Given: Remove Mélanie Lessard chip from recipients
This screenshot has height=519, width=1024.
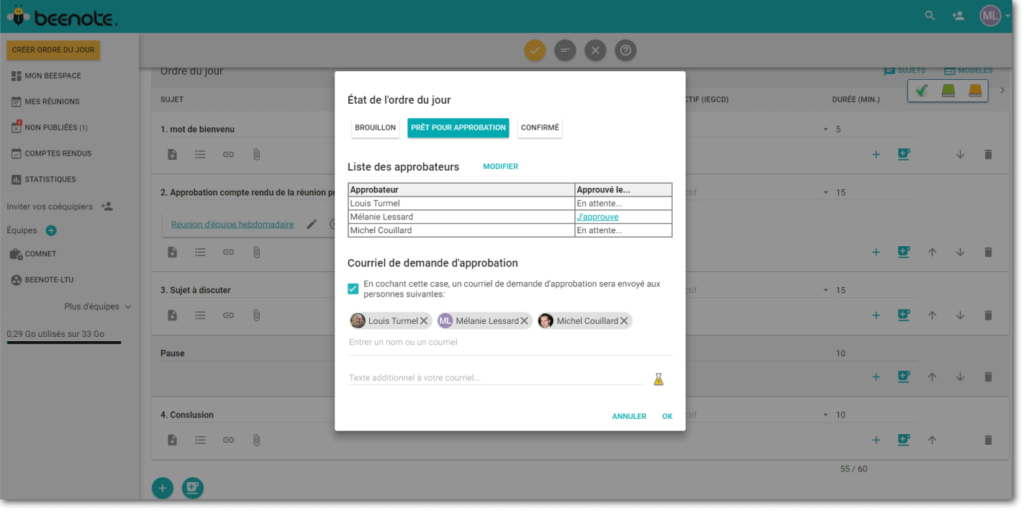Looking at the screenshot, I should point(524,321).
